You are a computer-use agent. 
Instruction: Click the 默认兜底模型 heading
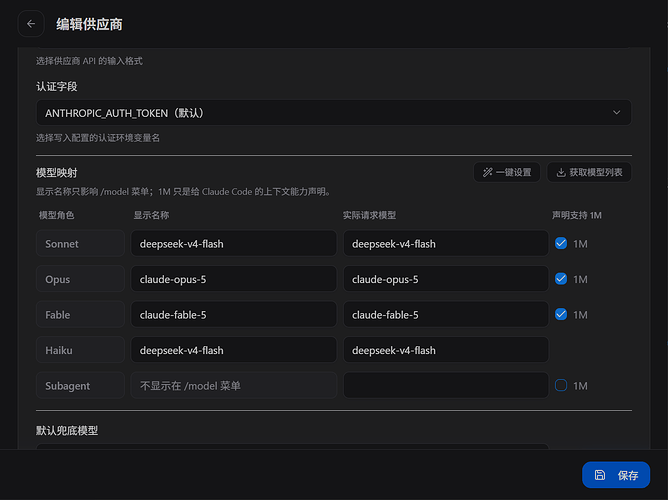coord(67,431)
